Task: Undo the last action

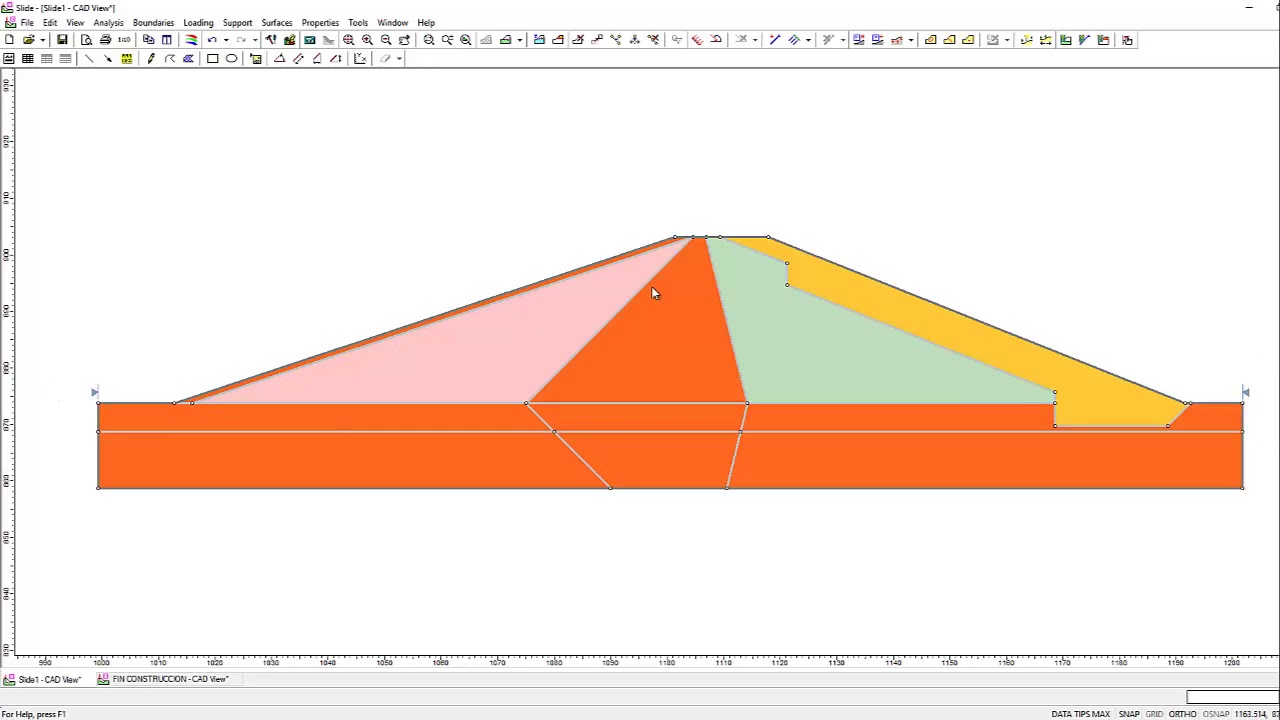Action: click(212, 40)
